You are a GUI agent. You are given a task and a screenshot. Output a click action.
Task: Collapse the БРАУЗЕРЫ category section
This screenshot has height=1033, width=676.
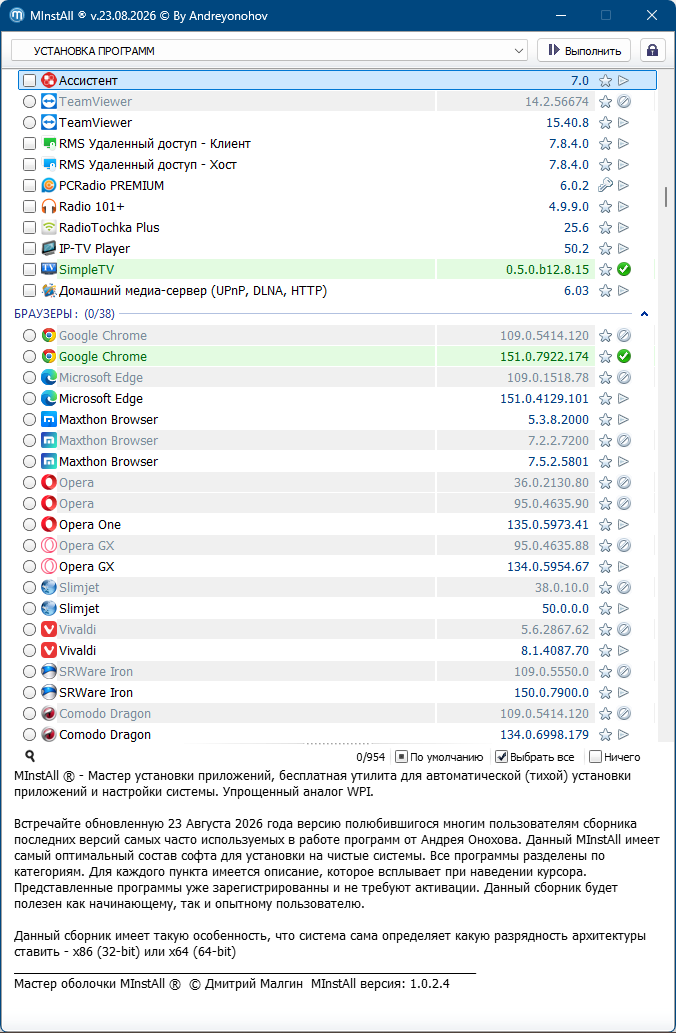pos(644,314)
